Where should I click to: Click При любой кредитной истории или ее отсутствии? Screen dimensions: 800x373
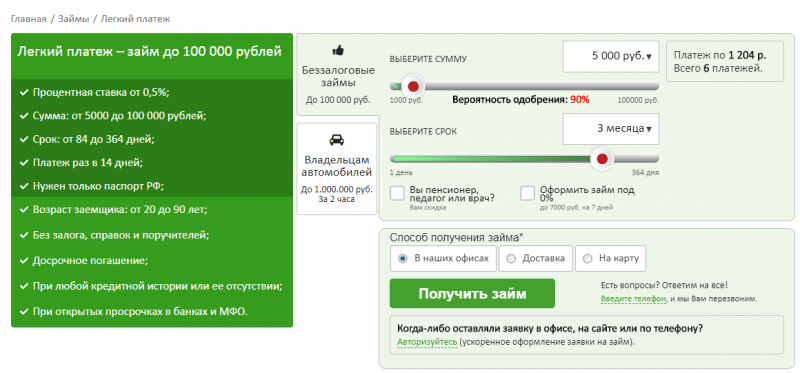(157, 286)
